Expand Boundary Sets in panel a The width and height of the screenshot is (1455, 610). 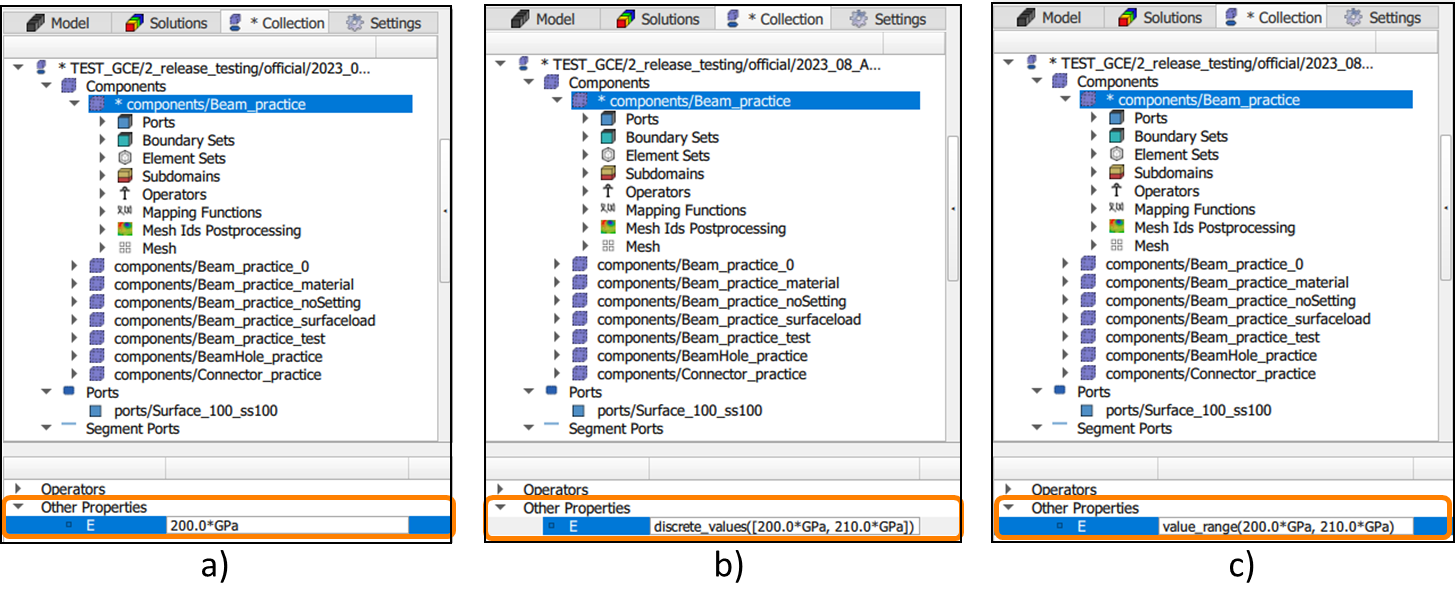(x=102, y=140)
